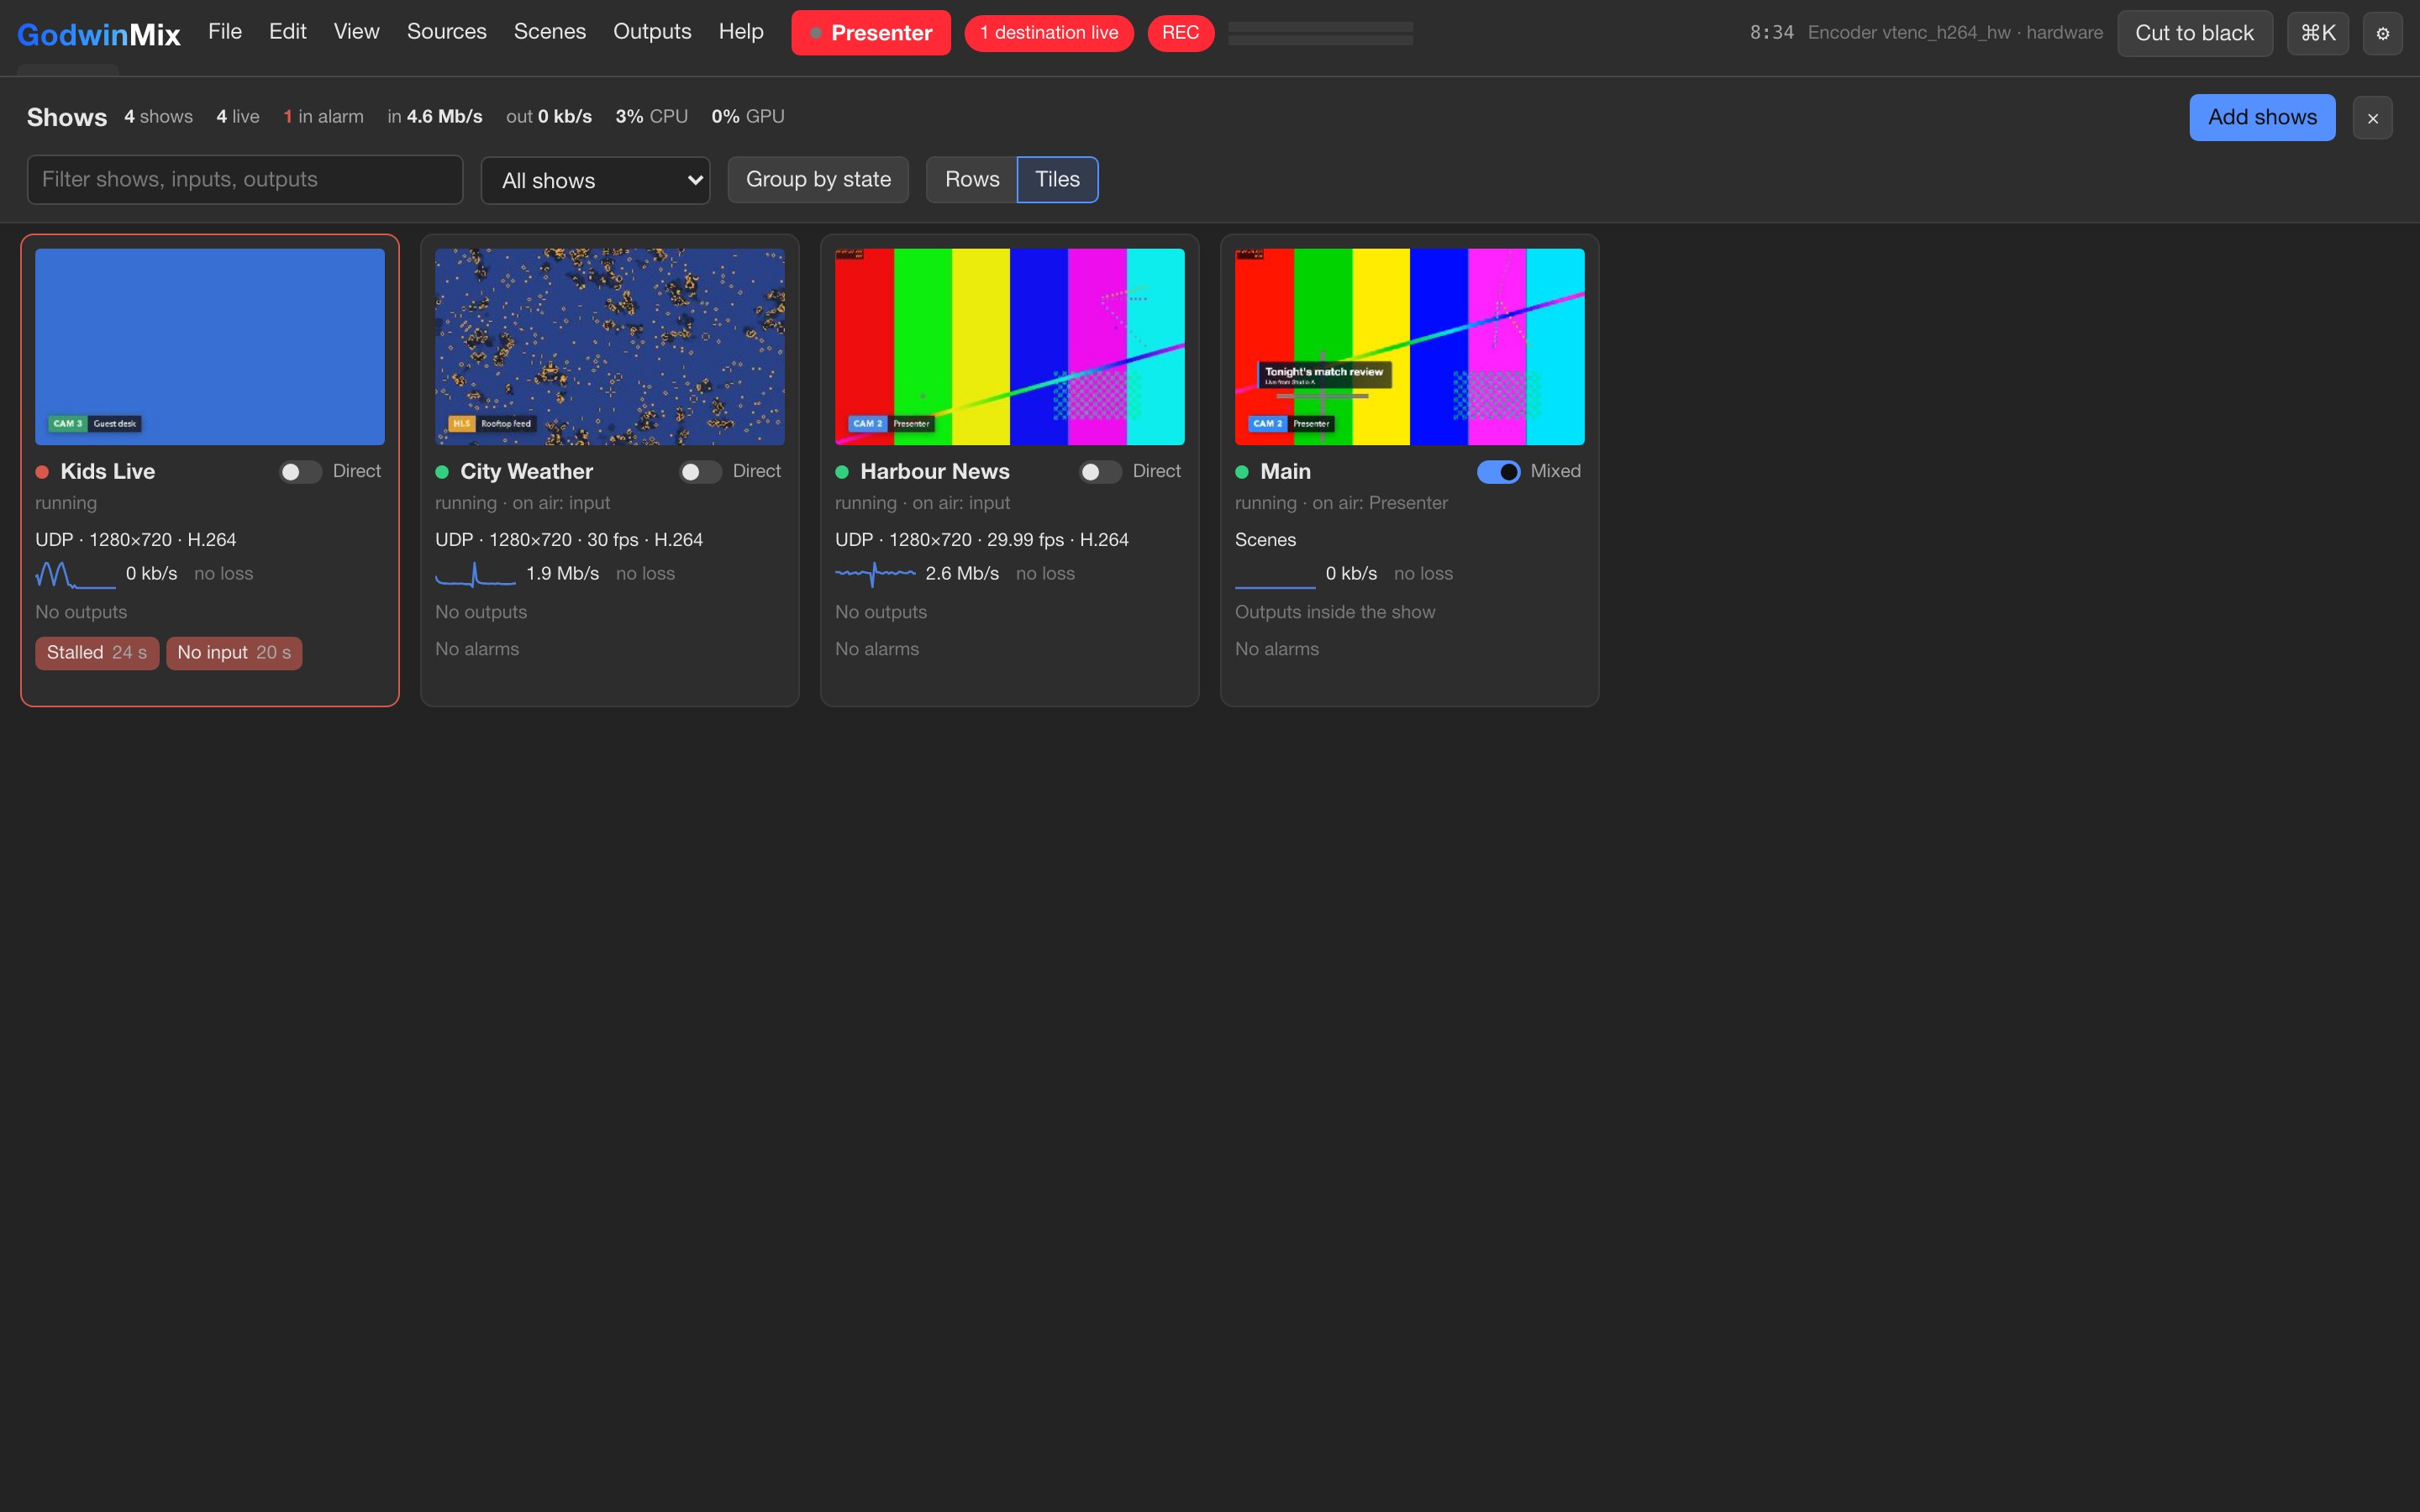Click the 1 destination live badge
The height and width of the screenshot is (1512, 2420).
(1048, 33)
